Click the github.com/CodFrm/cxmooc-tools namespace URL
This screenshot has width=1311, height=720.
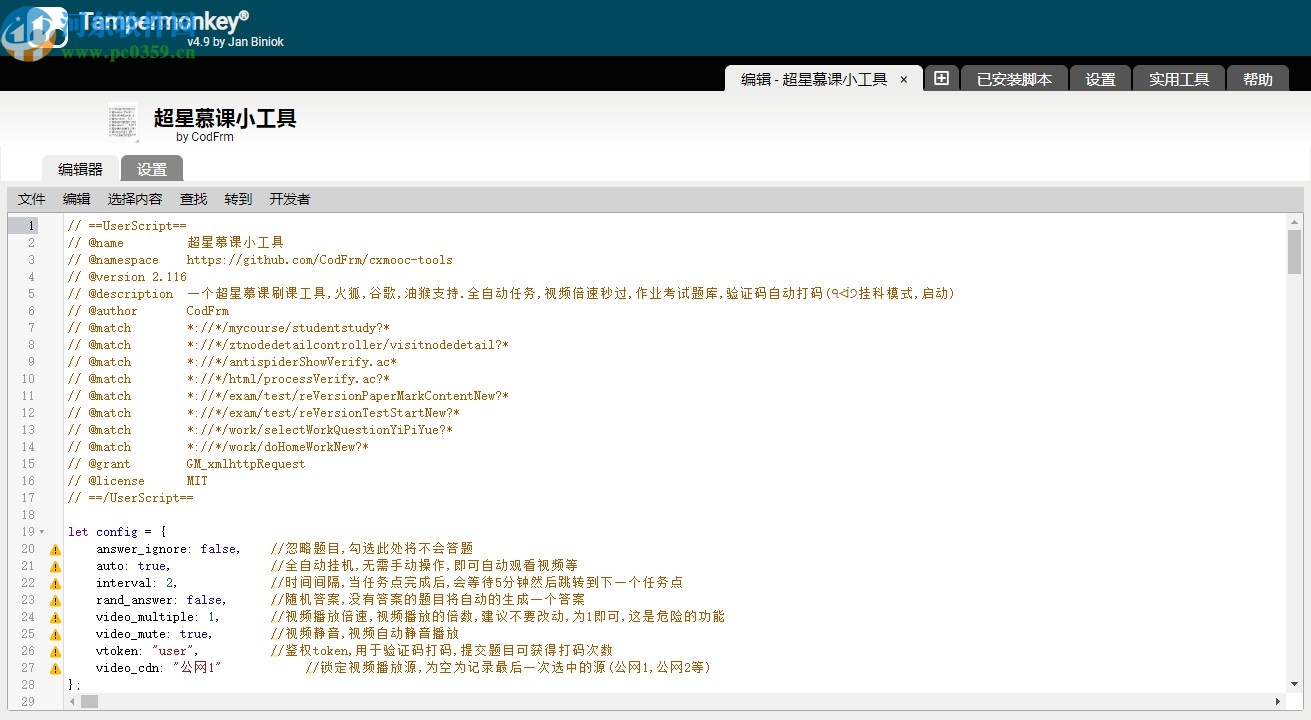320,260
